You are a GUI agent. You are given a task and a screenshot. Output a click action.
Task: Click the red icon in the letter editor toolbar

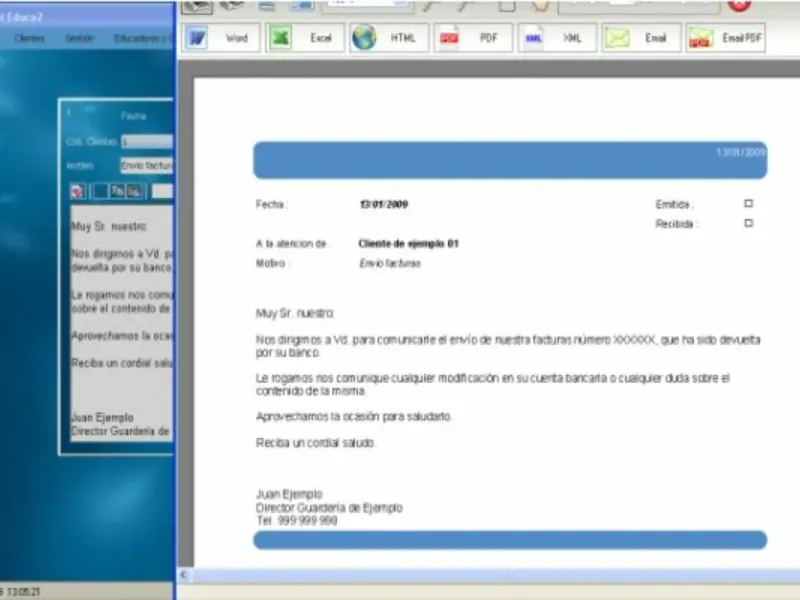coord(78,191)
